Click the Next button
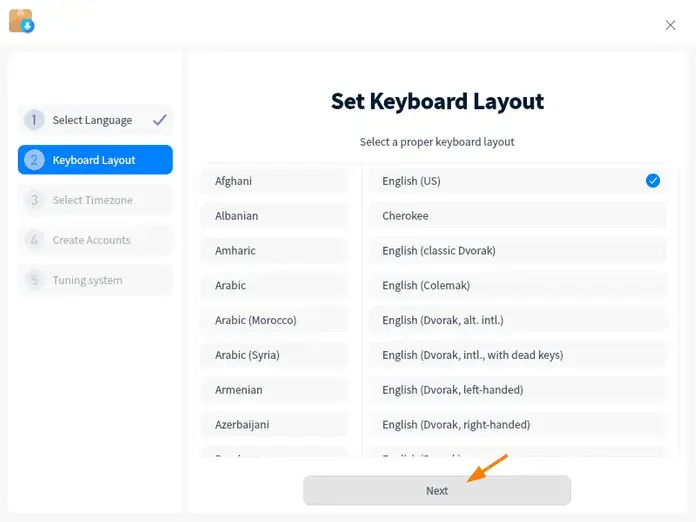 pos(437,490)
